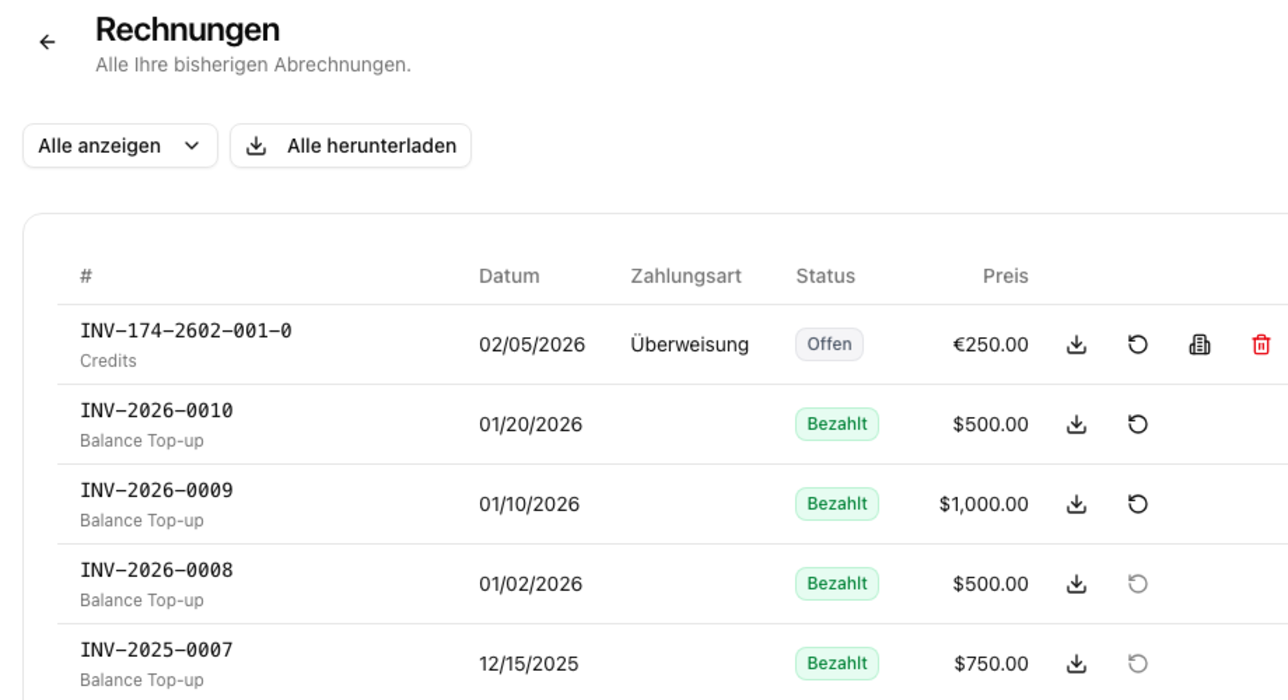Navigate back with the left arrow icon
The height and width of the screenshot is (700, 1288).
tap(47, 42)
